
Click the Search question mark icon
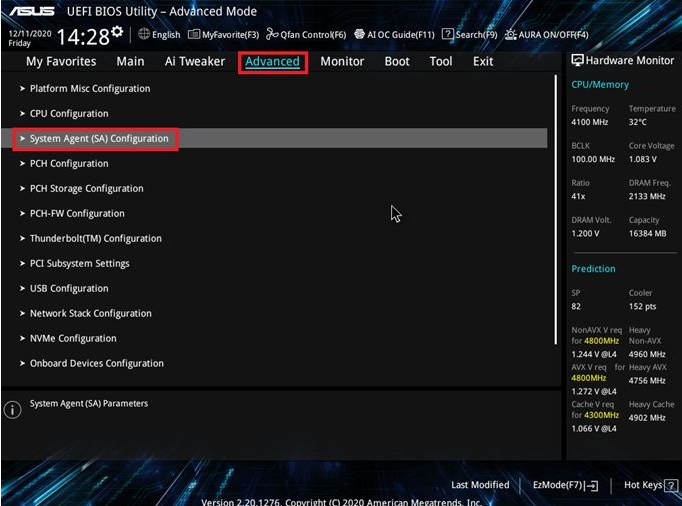[x=448, y=34]
